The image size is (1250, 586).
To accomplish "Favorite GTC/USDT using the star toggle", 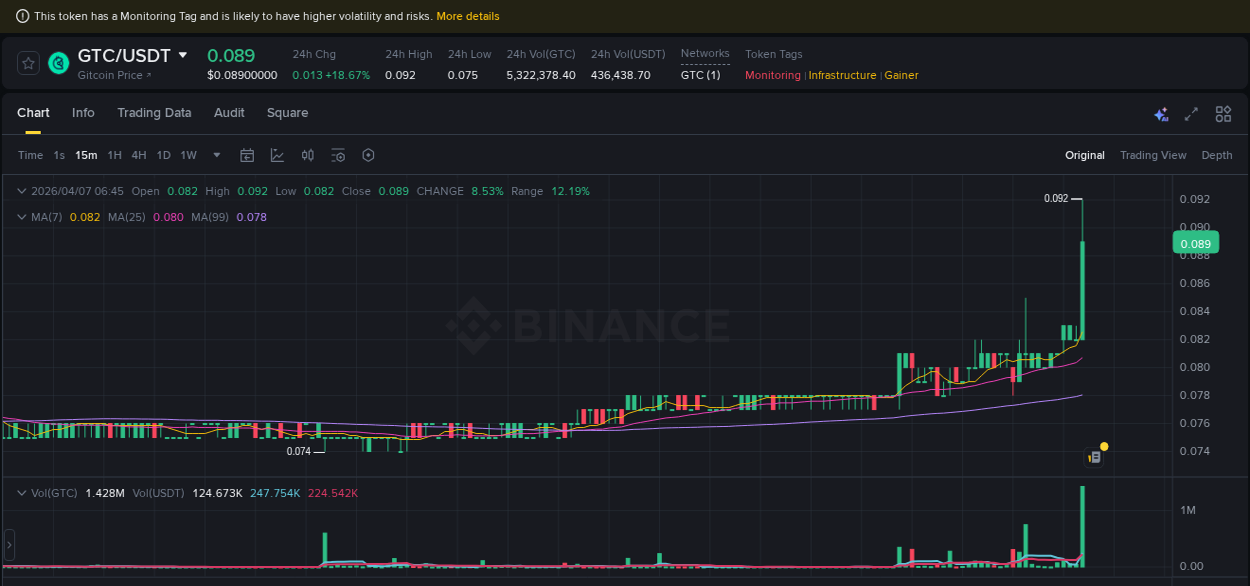I will [27, 62].
